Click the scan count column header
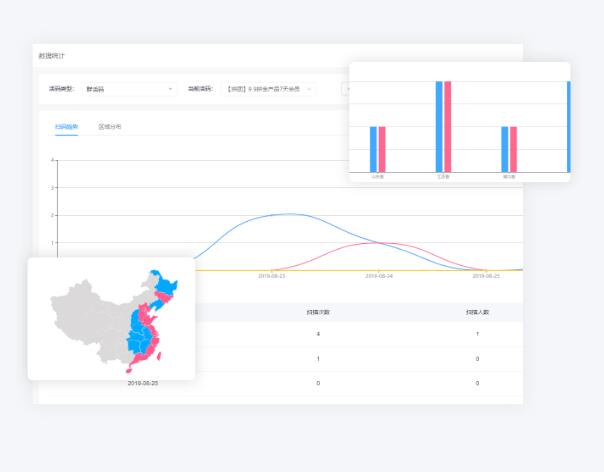The height and width of the screenshot is (472, 604). (318, 312)
